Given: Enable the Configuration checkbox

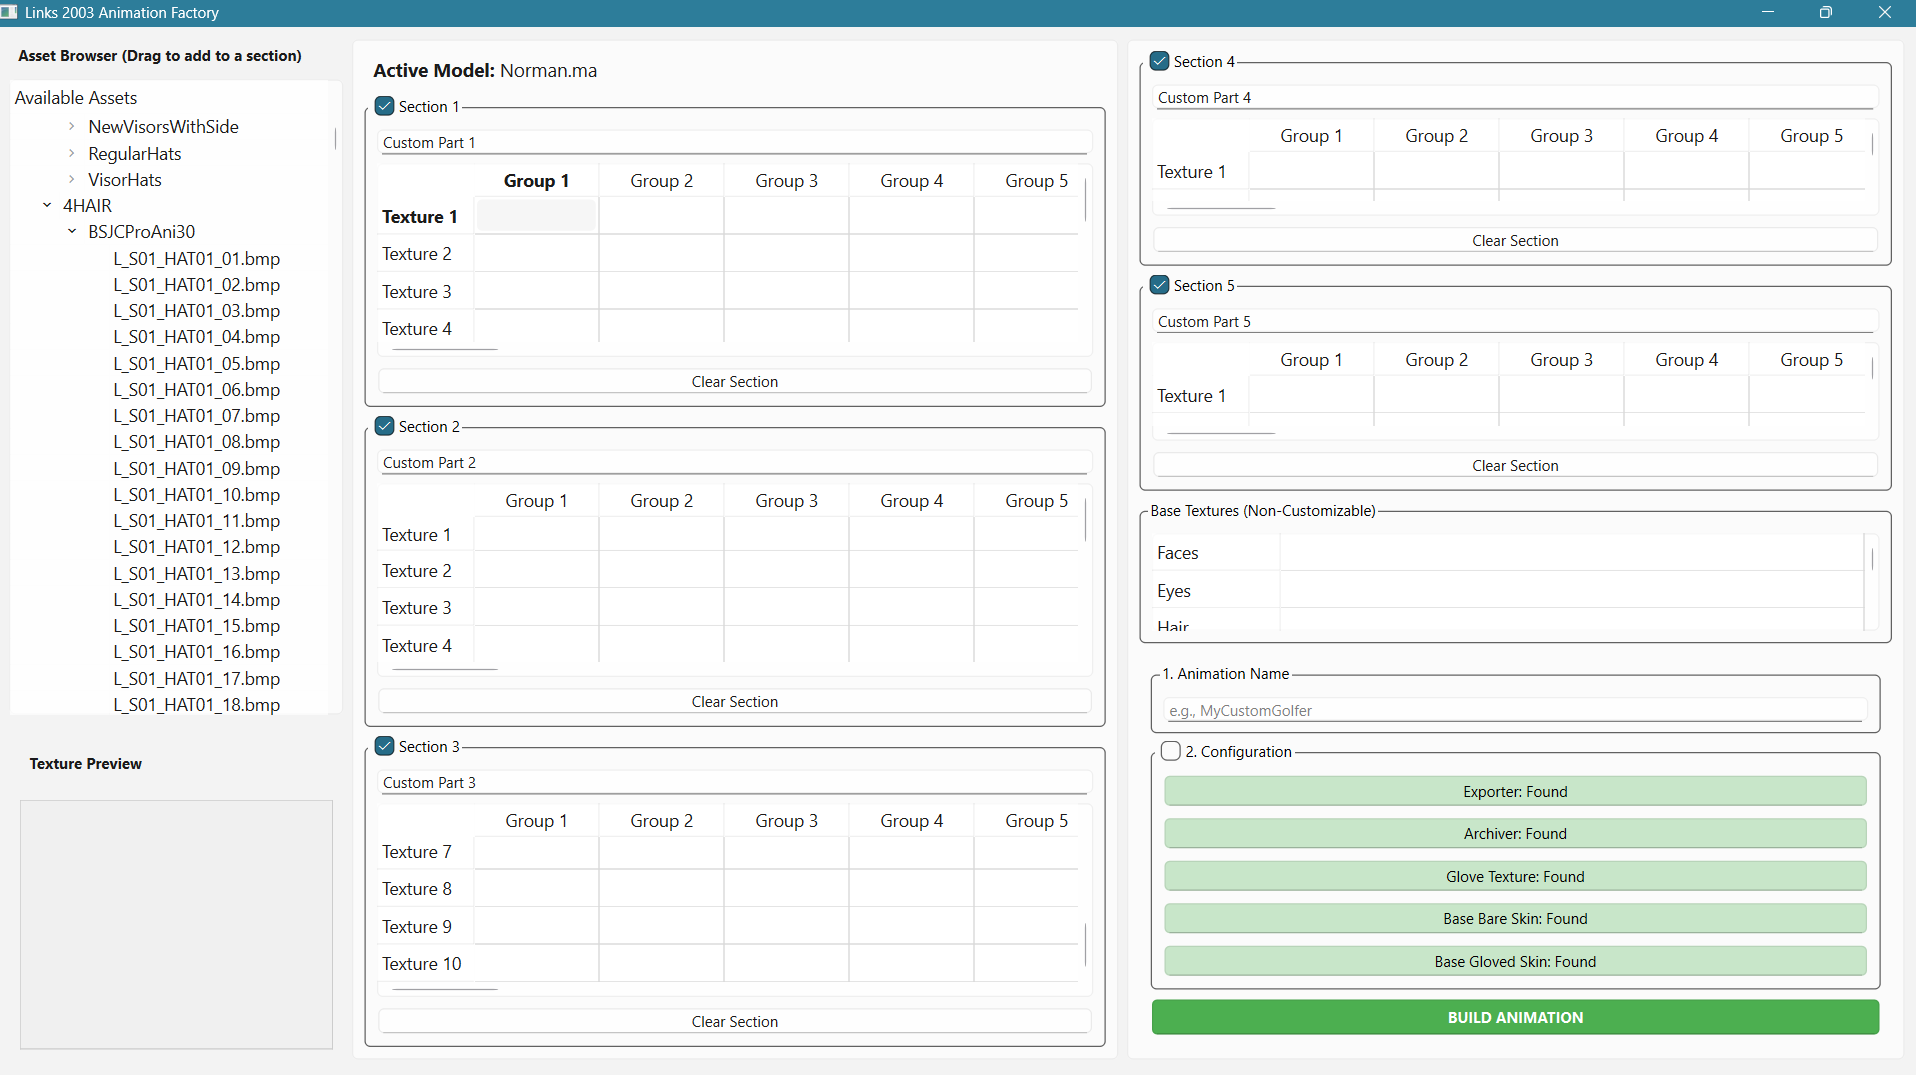Looking at the screenshot, I should click(1171, 751).
